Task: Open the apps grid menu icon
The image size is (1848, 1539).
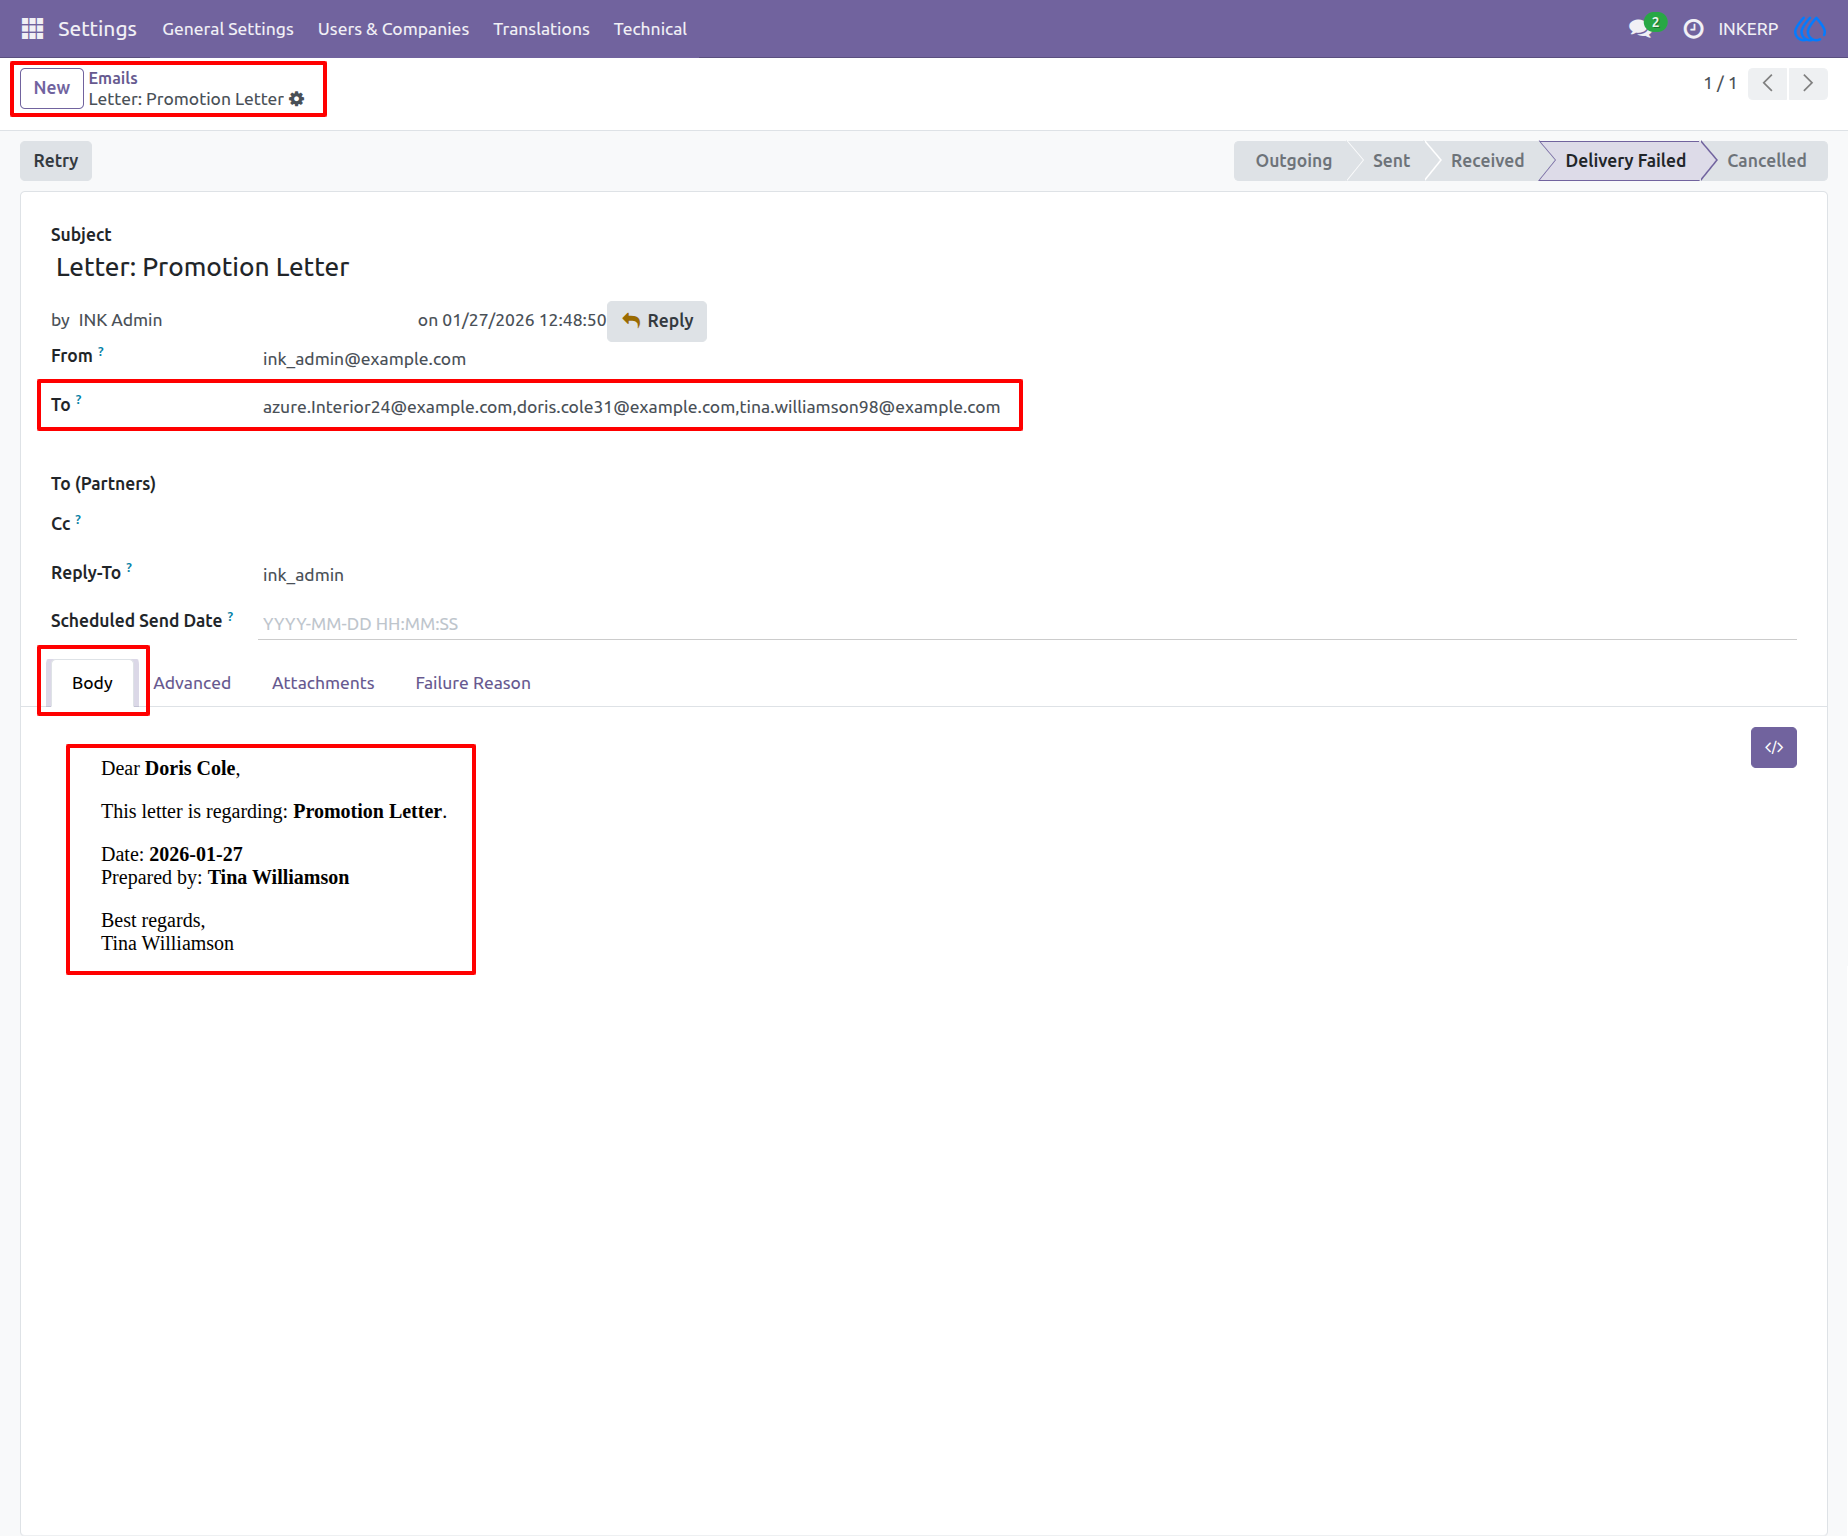Action: point(32,28)
